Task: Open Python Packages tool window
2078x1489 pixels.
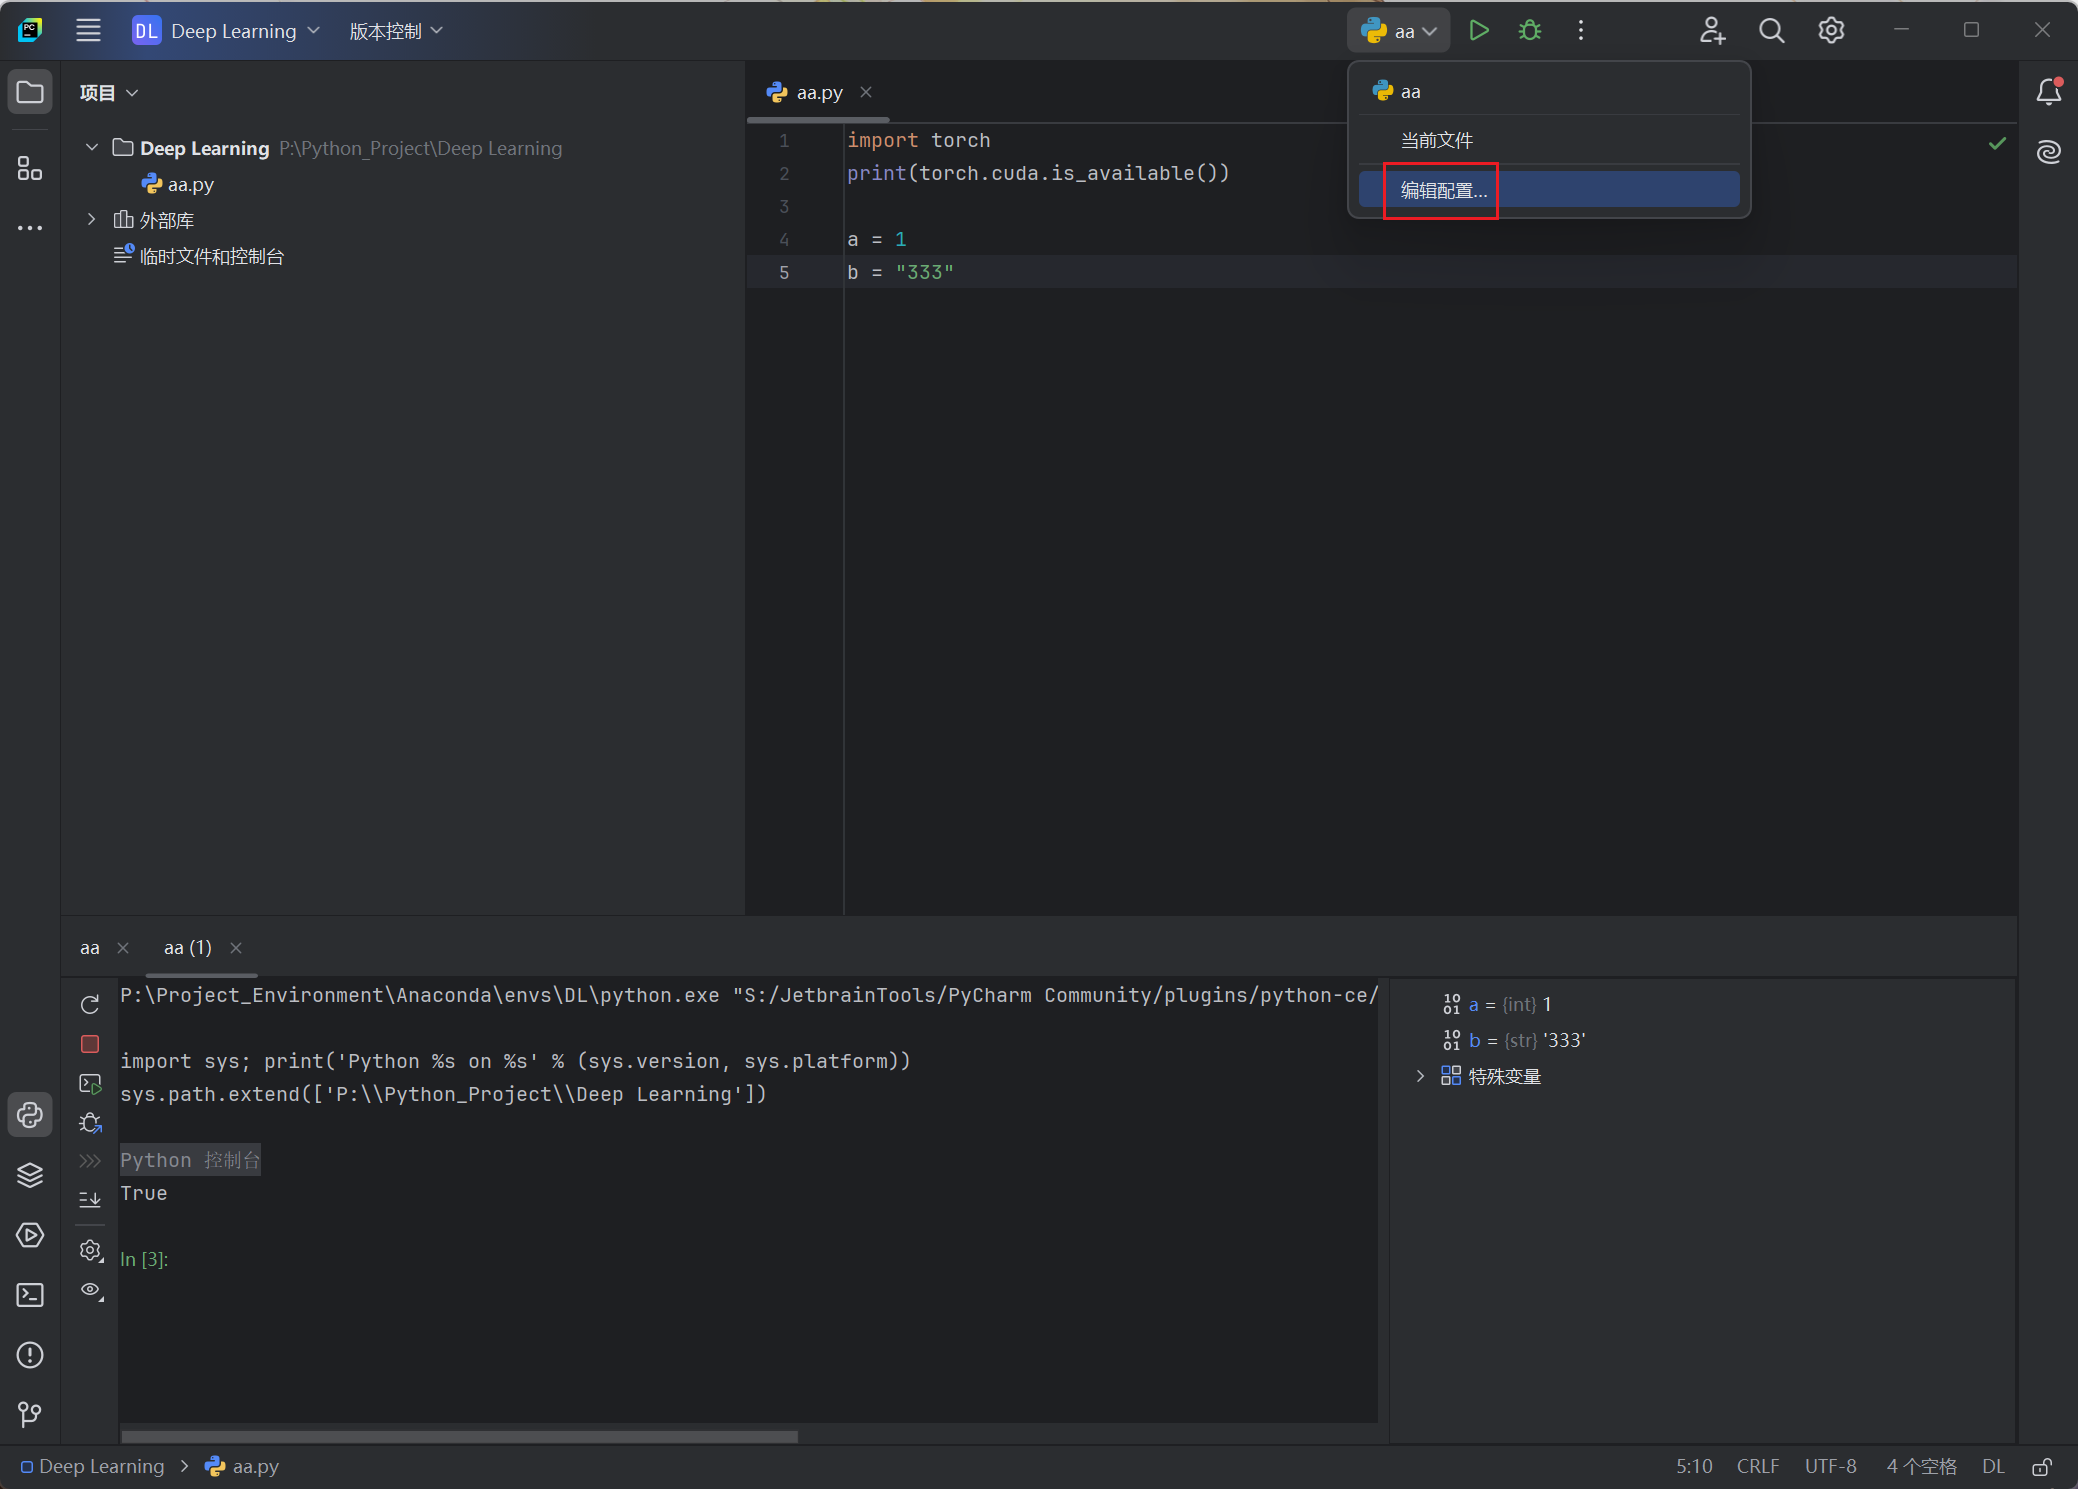Action: (30, 1174)
